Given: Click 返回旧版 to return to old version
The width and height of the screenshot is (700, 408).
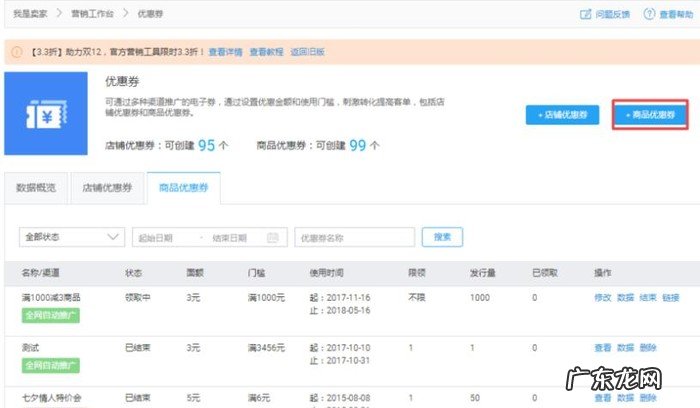Looking at the screenshot, I should pos(308,52).
